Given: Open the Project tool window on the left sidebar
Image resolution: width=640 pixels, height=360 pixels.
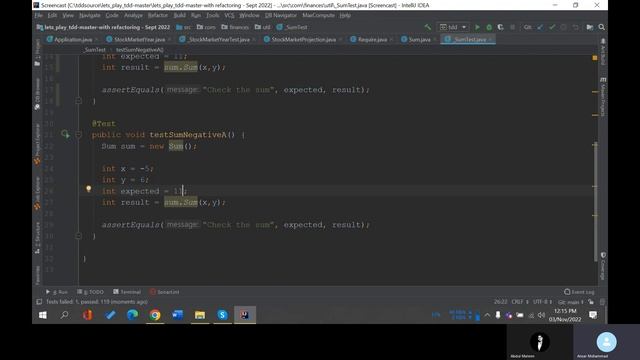Looking at the screenshot, I should (x=37, y=53).
